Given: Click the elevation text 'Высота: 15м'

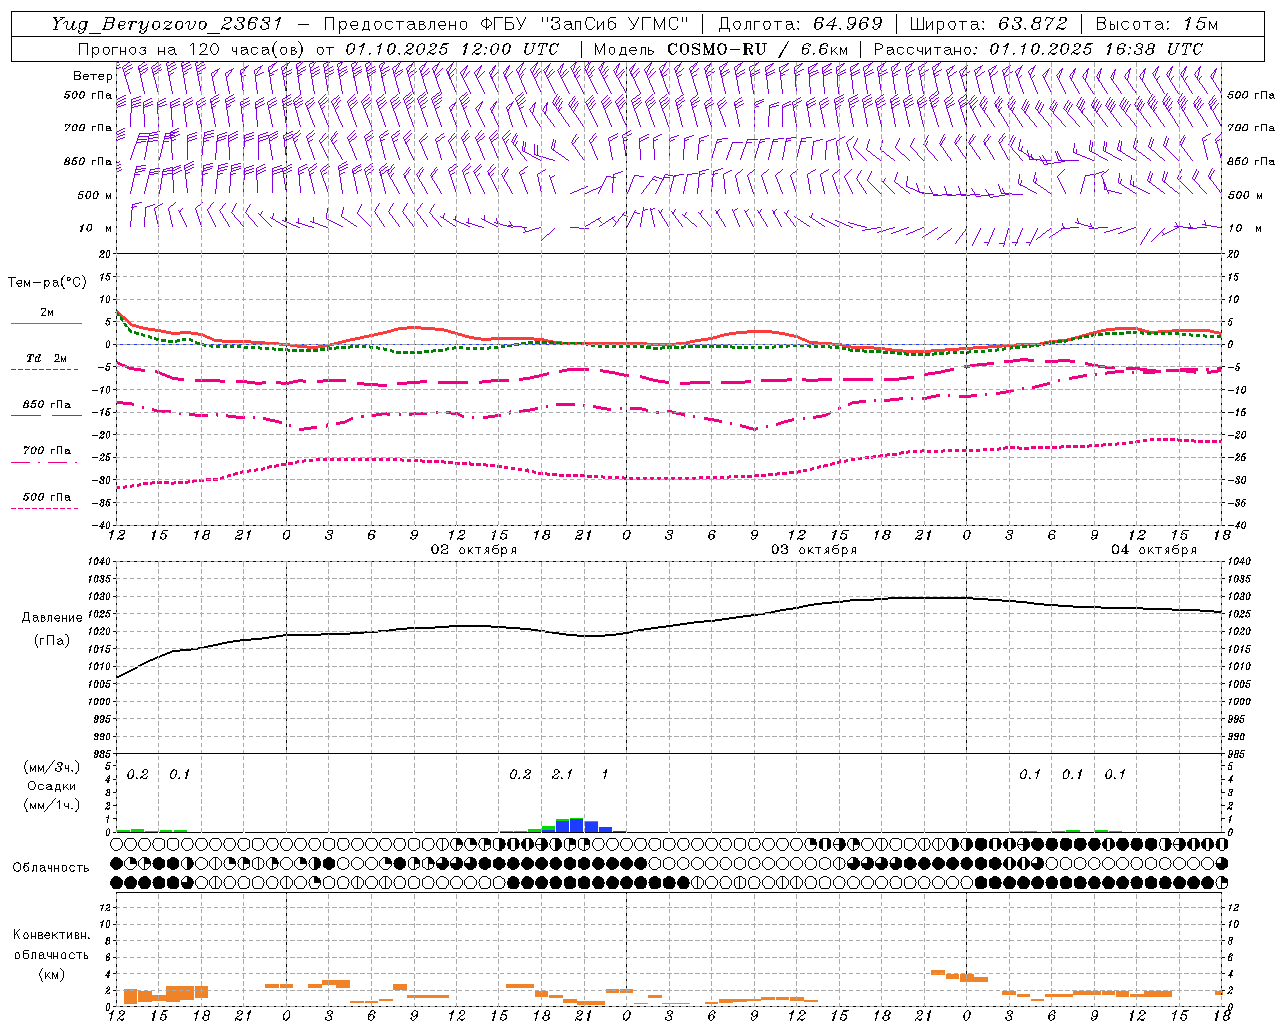Looking at the screenshot, I should tap(1157, 24).
